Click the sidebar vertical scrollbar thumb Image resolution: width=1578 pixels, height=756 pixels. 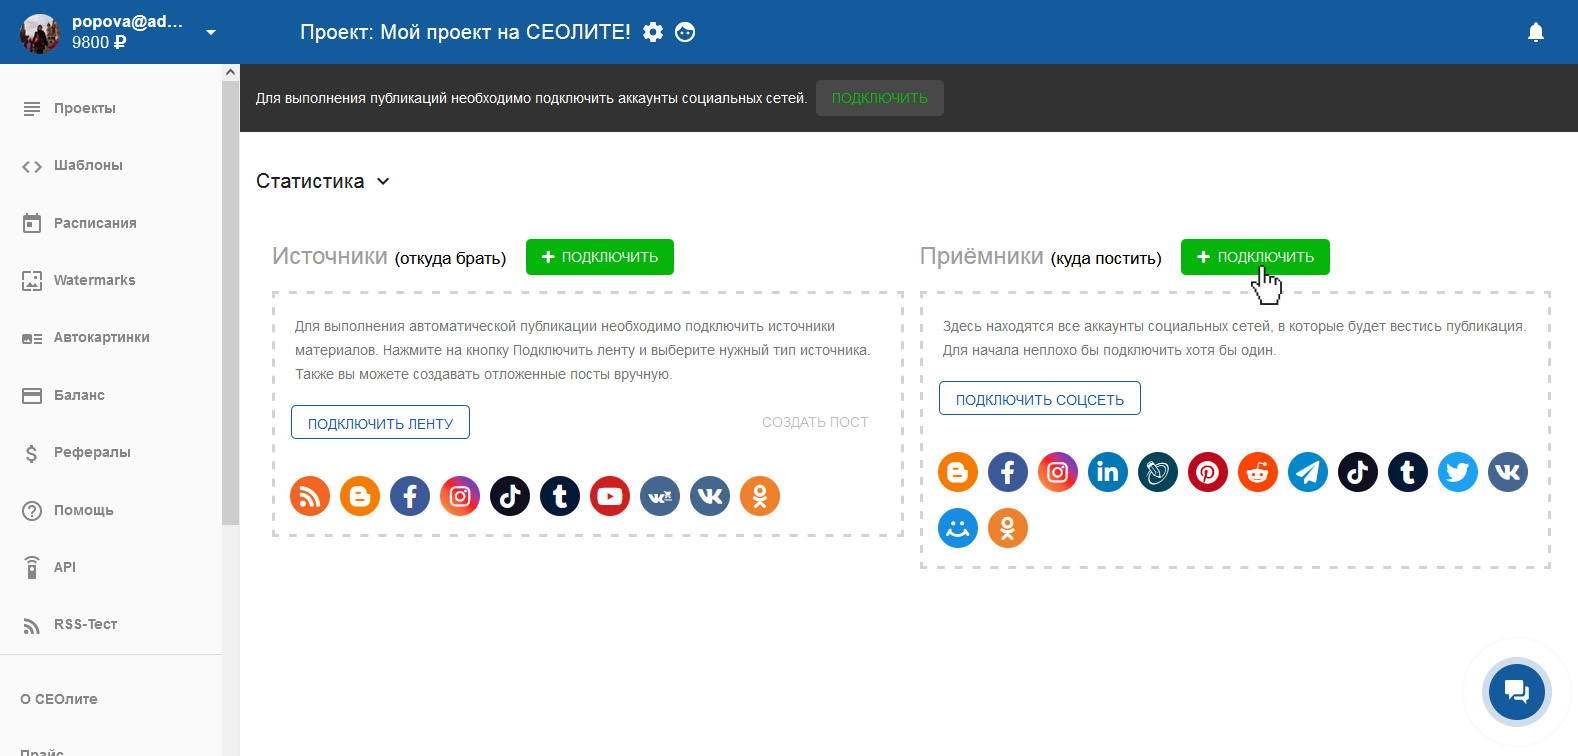coord(231,302)
